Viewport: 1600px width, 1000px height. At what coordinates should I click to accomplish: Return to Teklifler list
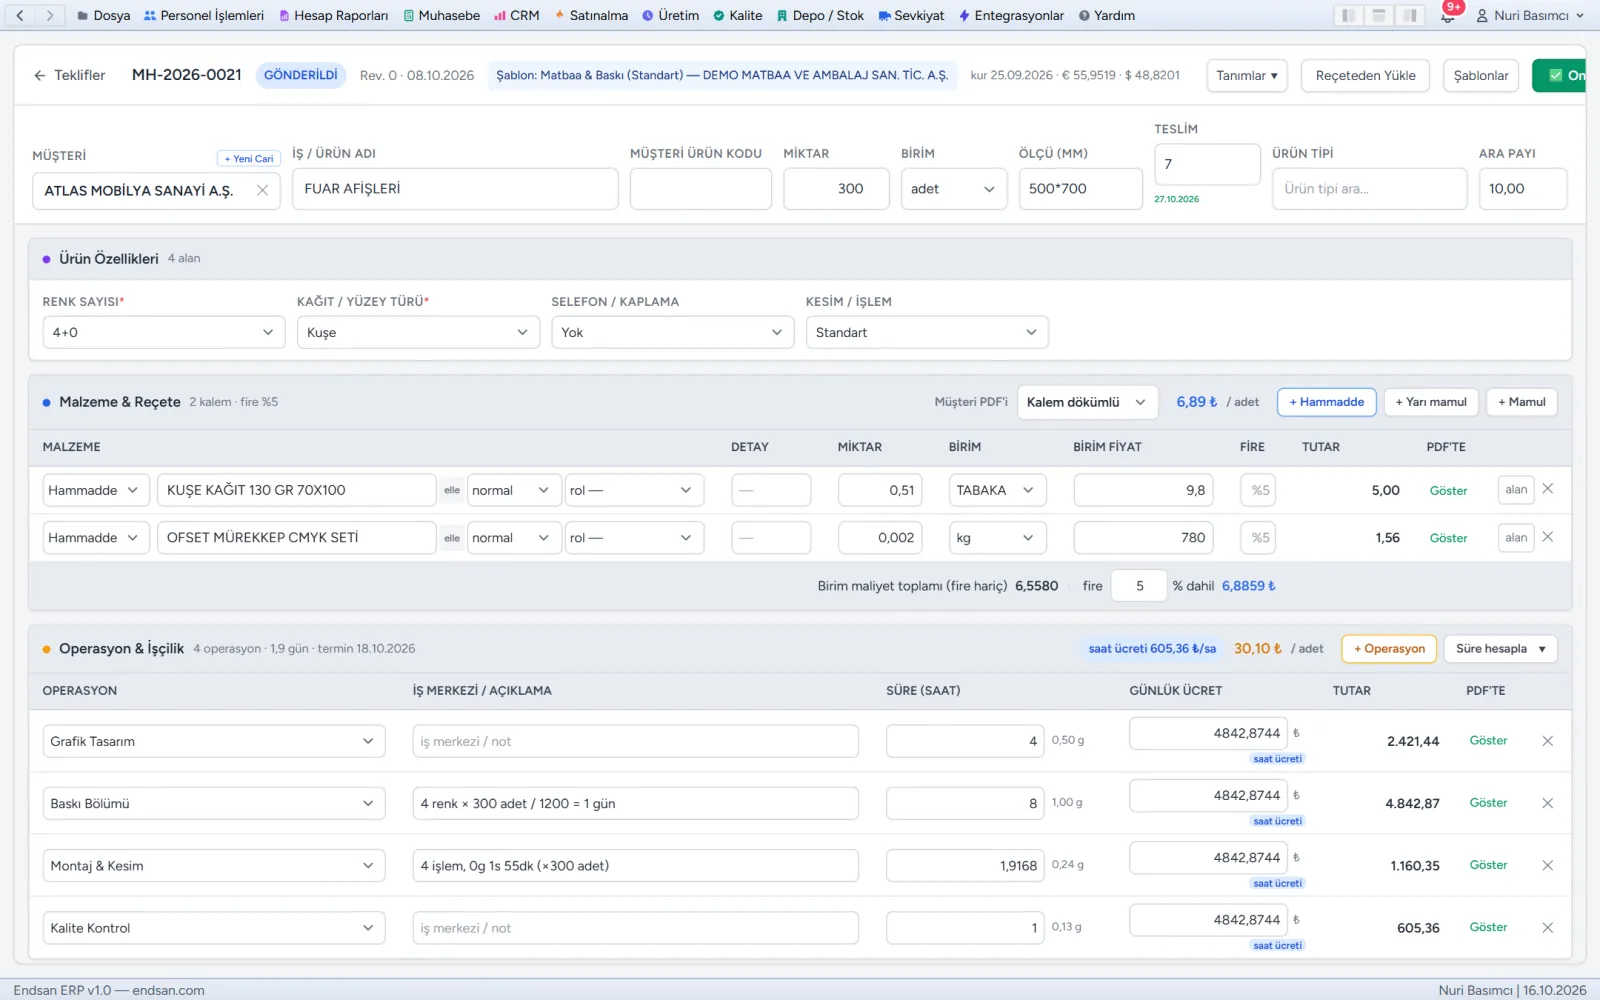(x=69, y=75)
